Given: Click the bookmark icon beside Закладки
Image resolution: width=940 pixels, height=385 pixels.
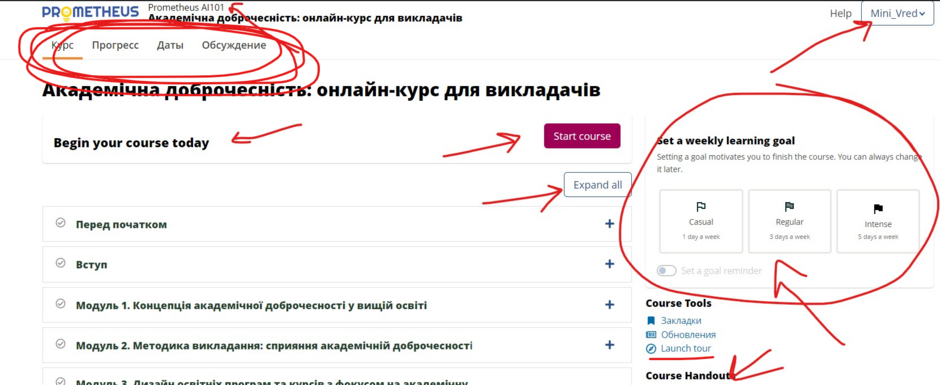Looking at the screenshot, I should point(652,321).
